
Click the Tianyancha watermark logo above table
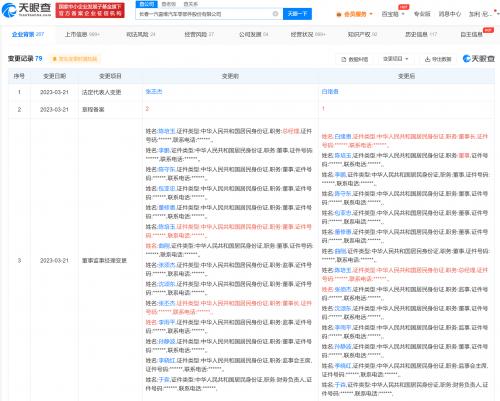pos(478,59)
